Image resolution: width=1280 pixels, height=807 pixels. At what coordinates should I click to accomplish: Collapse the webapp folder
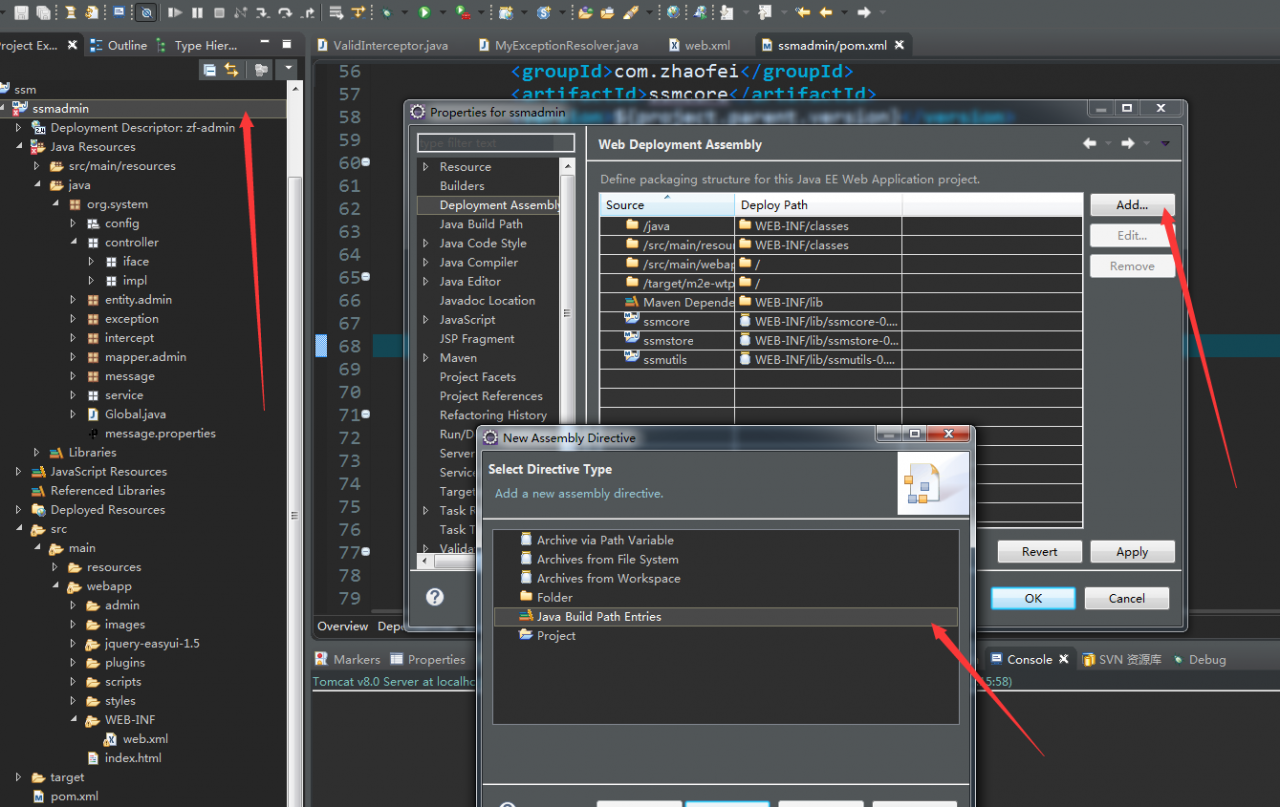57,586
